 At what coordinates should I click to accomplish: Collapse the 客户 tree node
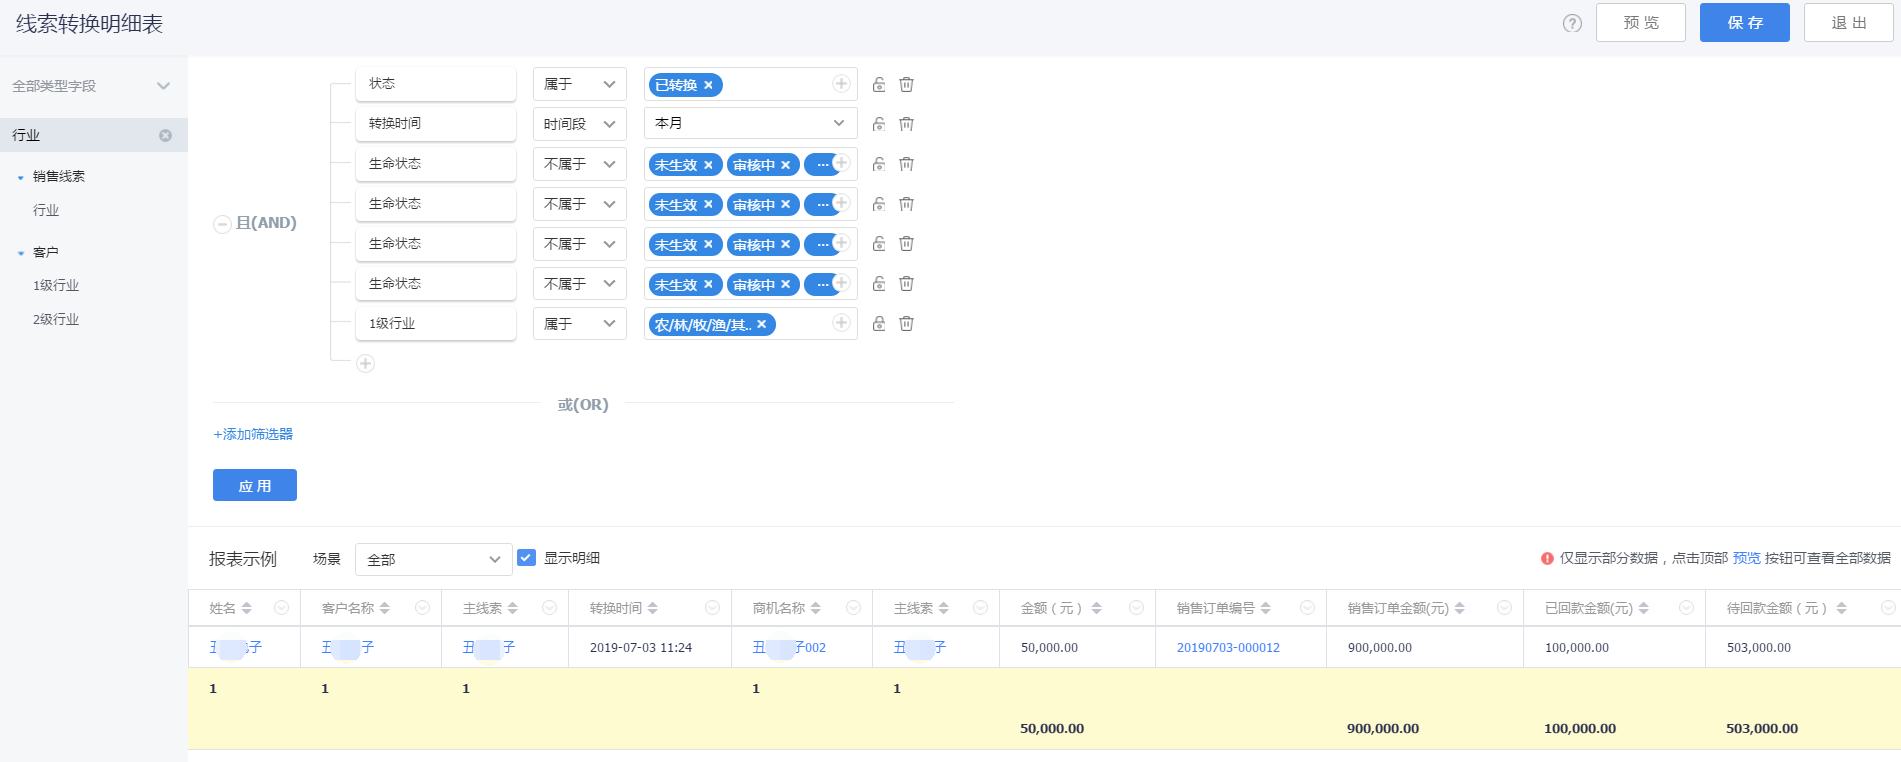point(21,253)
